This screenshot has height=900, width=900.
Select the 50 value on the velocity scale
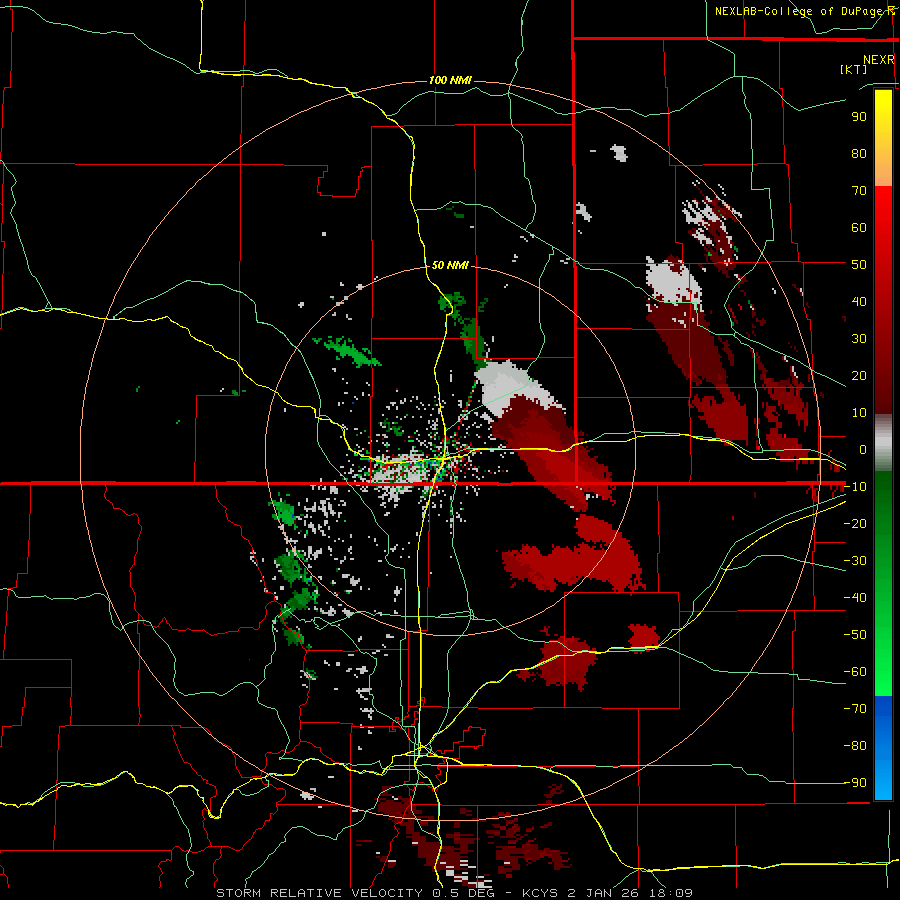859,265
